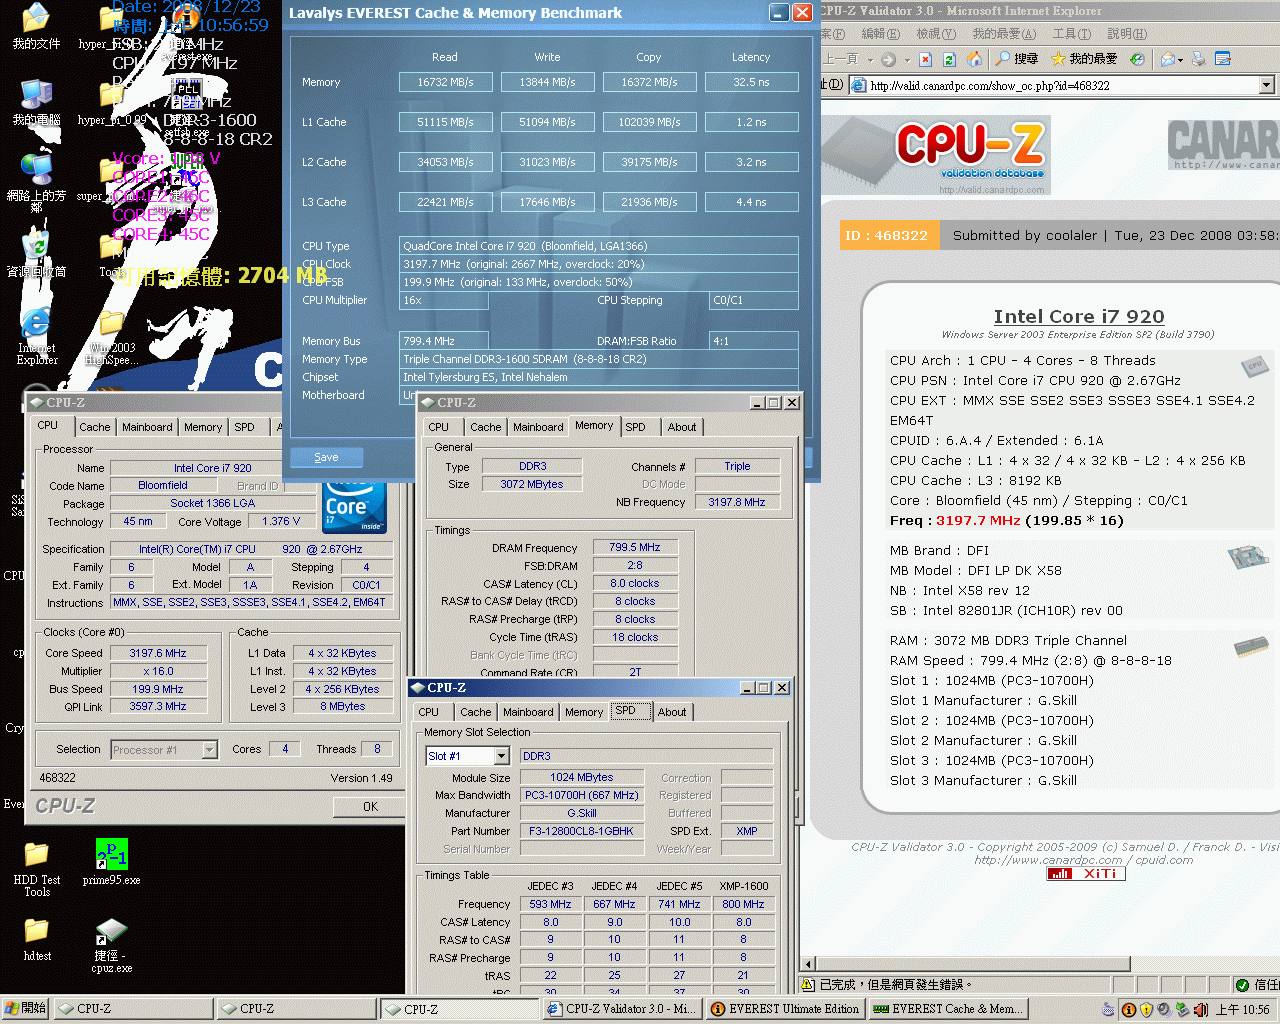Click the Max Bandwidth value PC3-10700H (667 MHz)
Image resolution: width=1280 pixels, height=1024 pixels.
pos(581,795)
